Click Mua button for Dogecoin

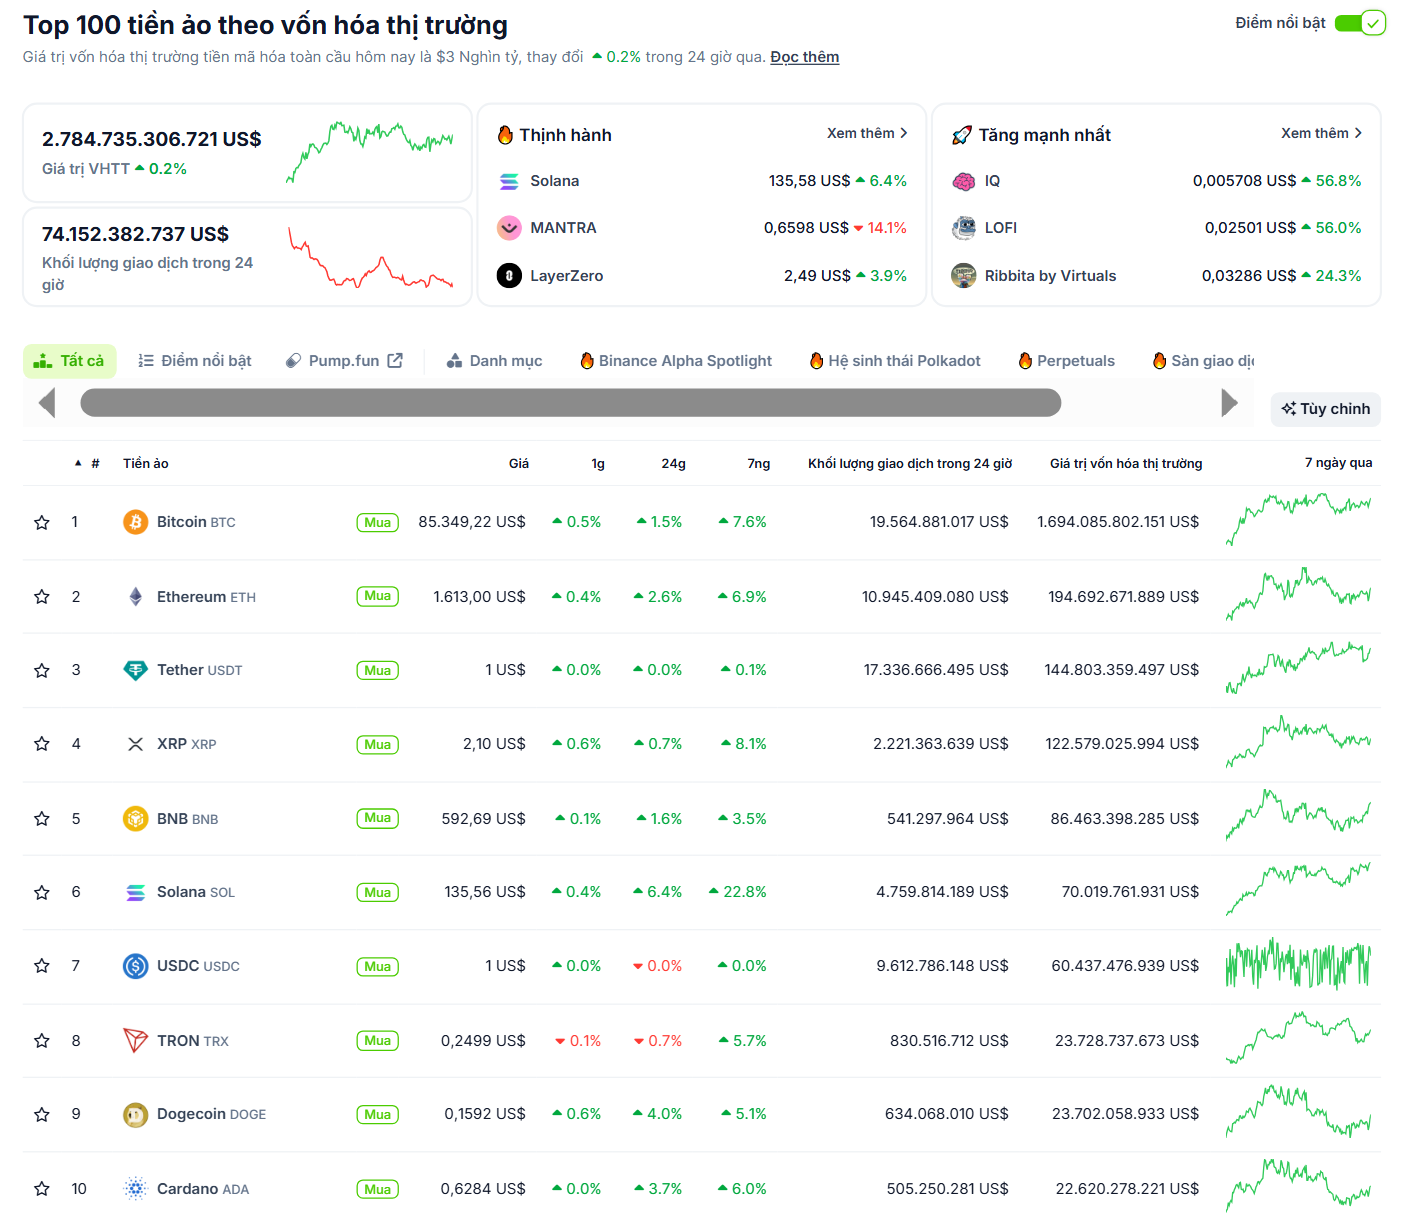[378, 1114]
